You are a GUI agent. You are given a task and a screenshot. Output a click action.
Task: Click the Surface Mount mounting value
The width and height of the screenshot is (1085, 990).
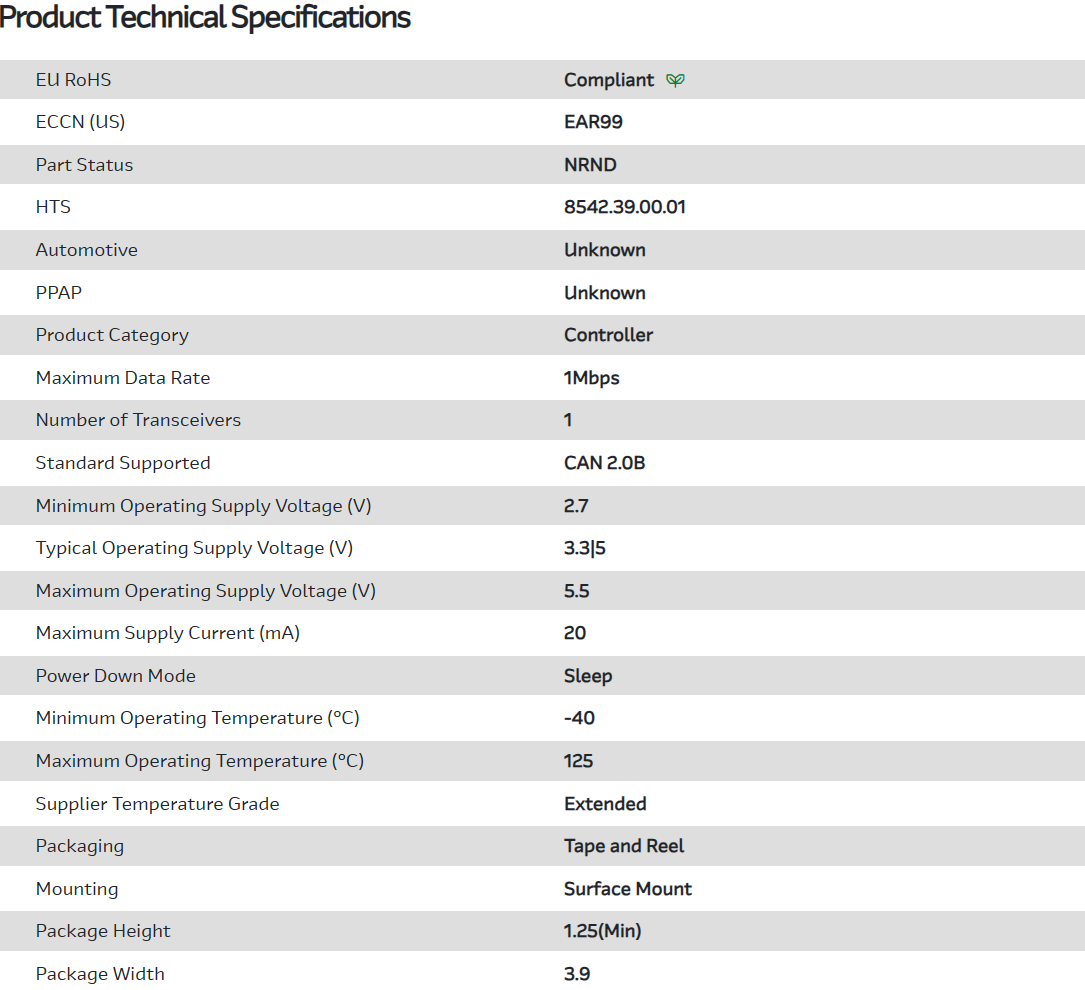point(627,889)
